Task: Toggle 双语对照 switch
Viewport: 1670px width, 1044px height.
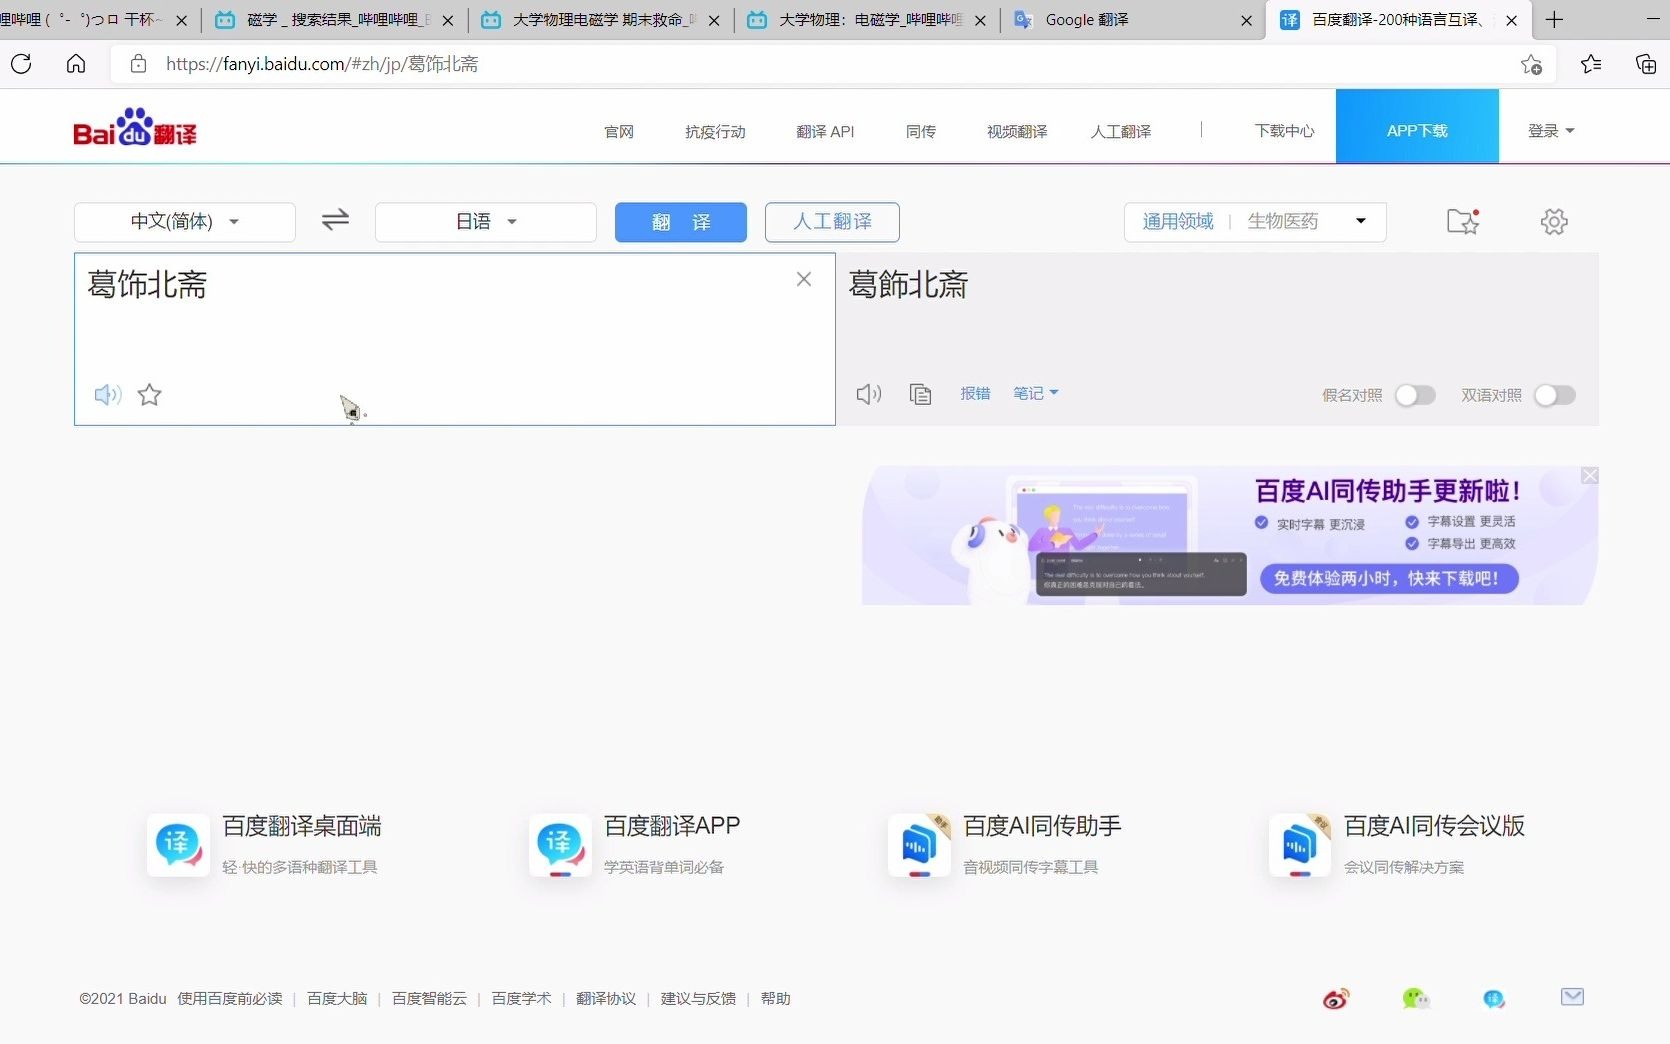Action: tap(1555, 395)
